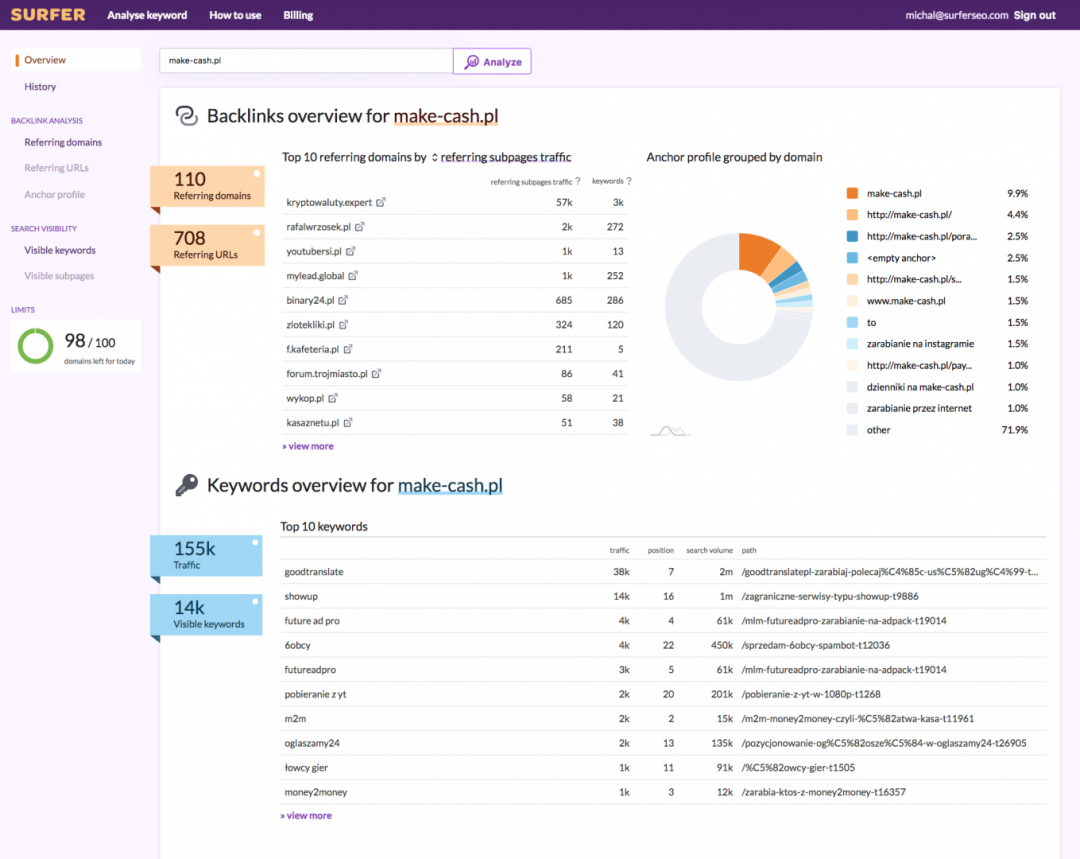Open the Billing menu item
The height and width of the screenshot is (859, 1080).
298,15
